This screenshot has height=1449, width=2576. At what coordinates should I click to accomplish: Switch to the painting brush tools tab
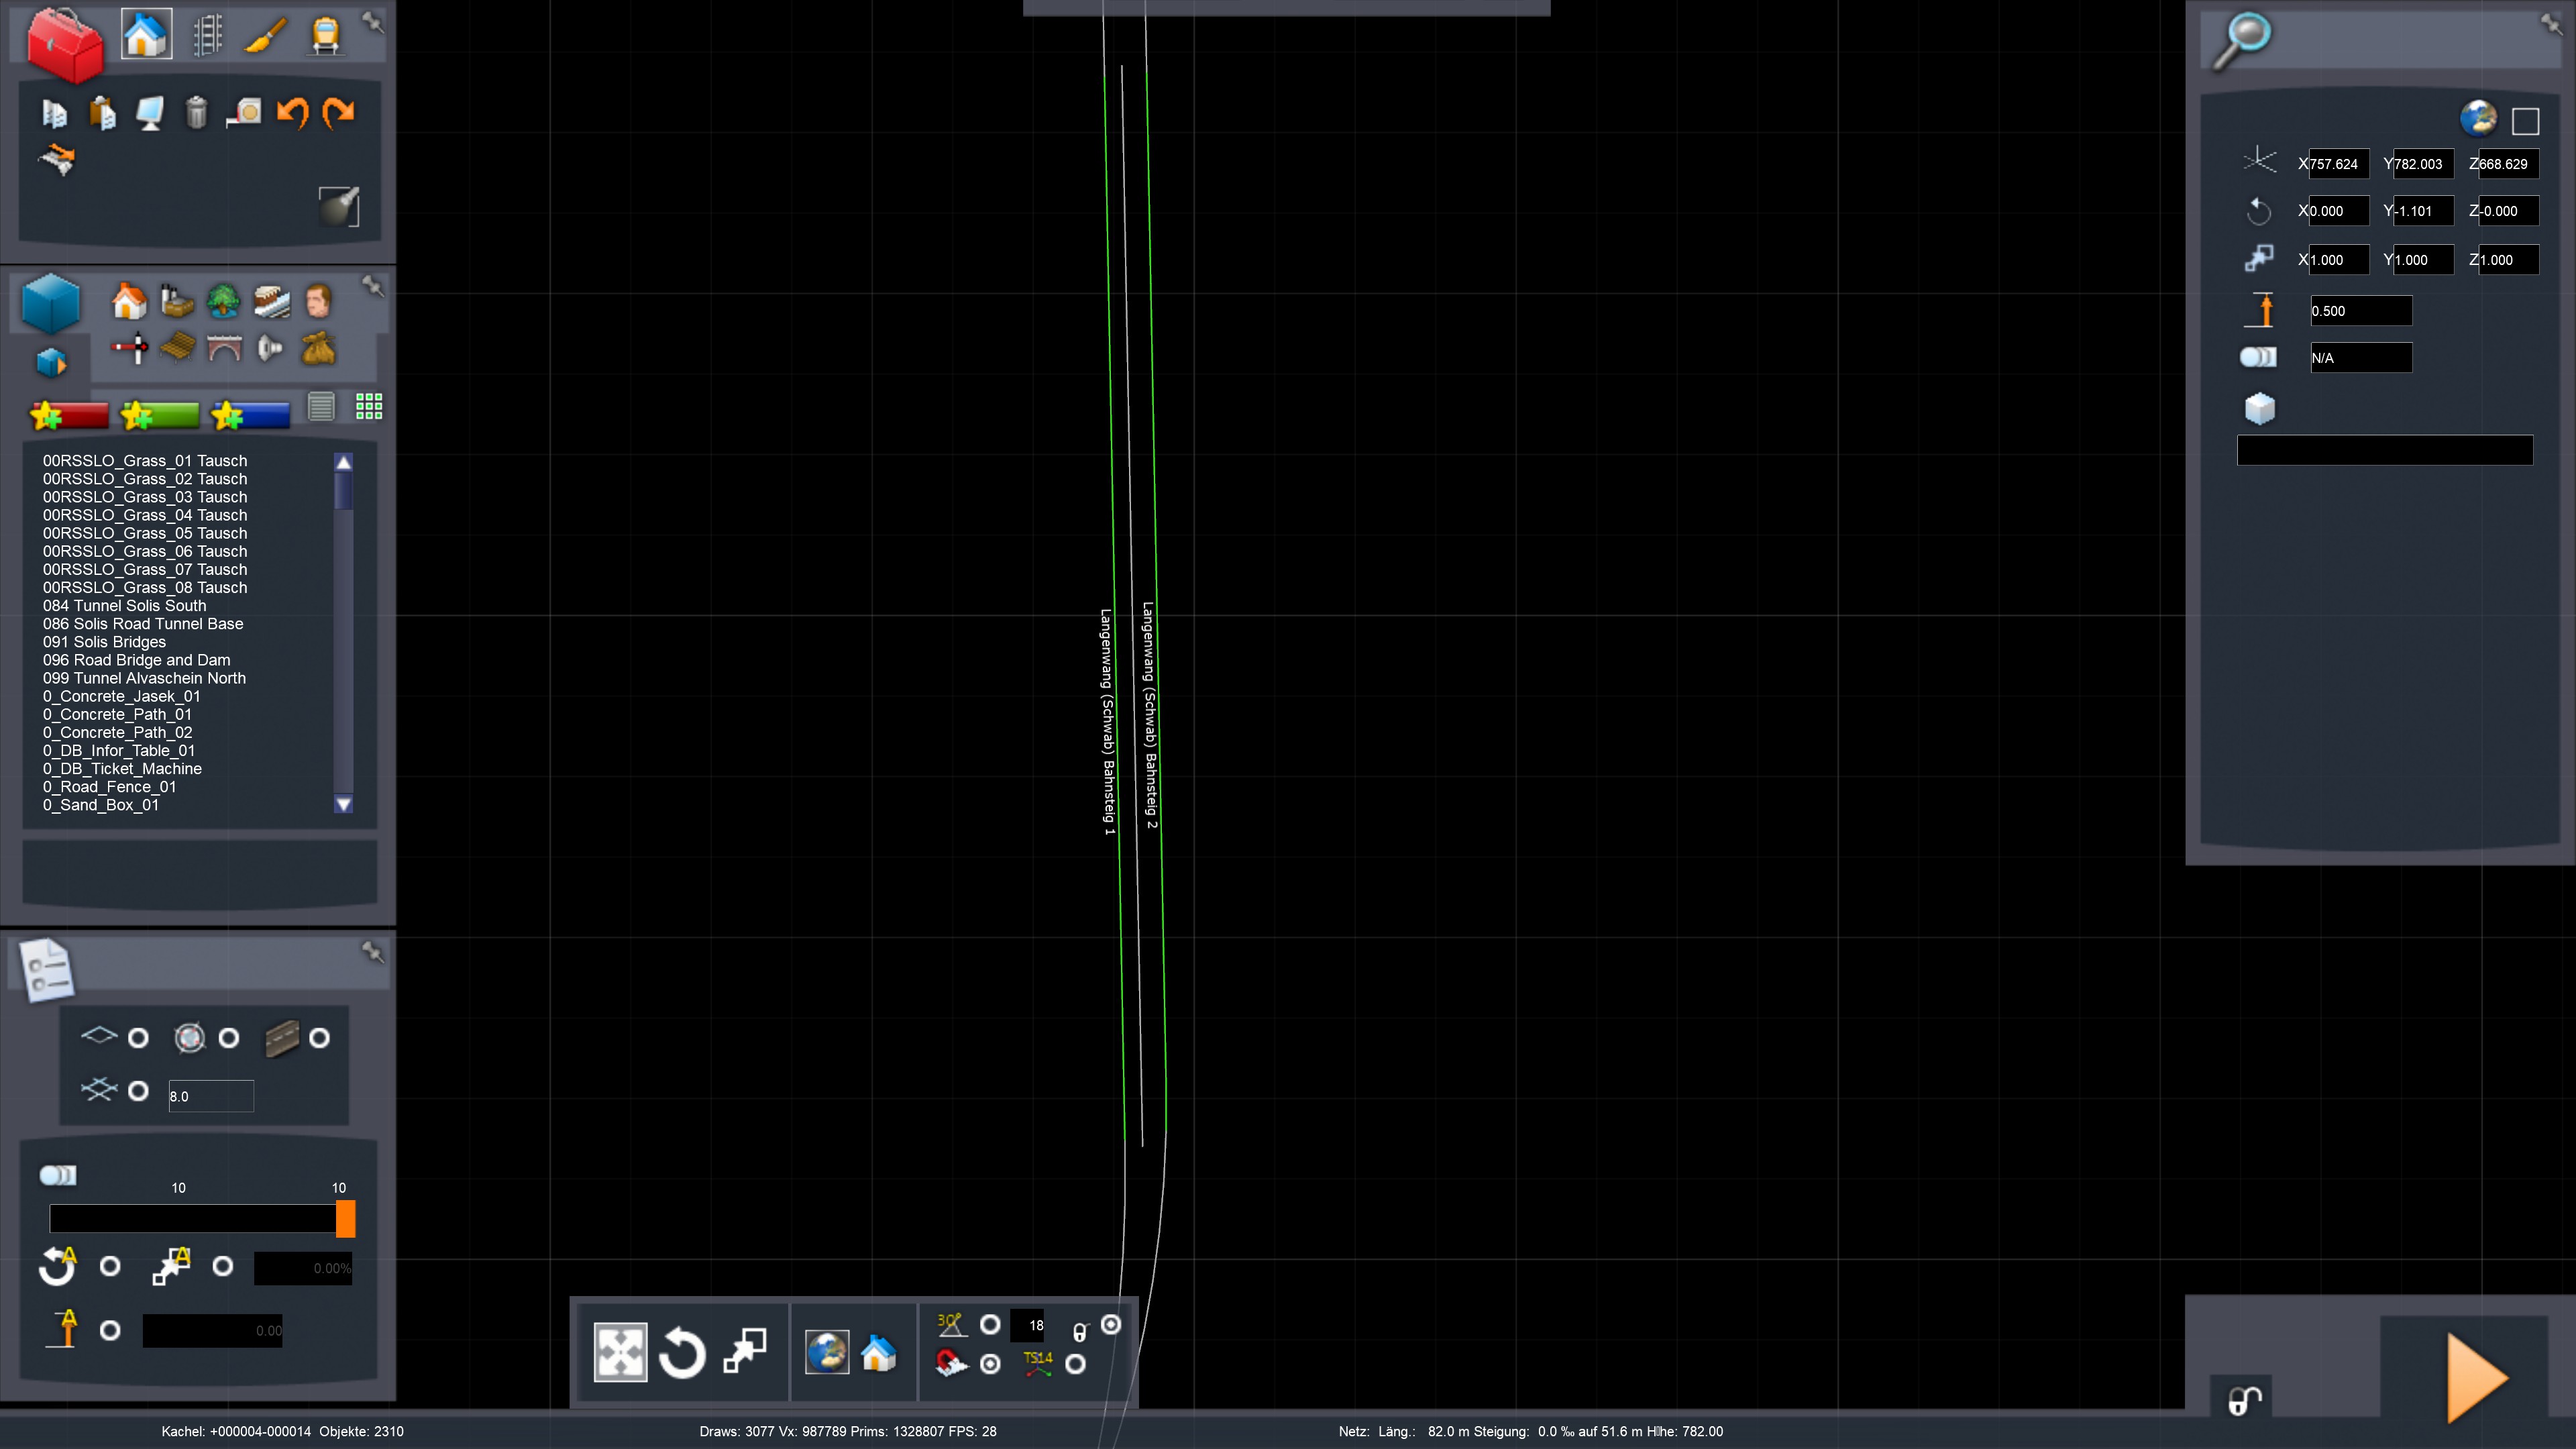click(x=266, y=35)
